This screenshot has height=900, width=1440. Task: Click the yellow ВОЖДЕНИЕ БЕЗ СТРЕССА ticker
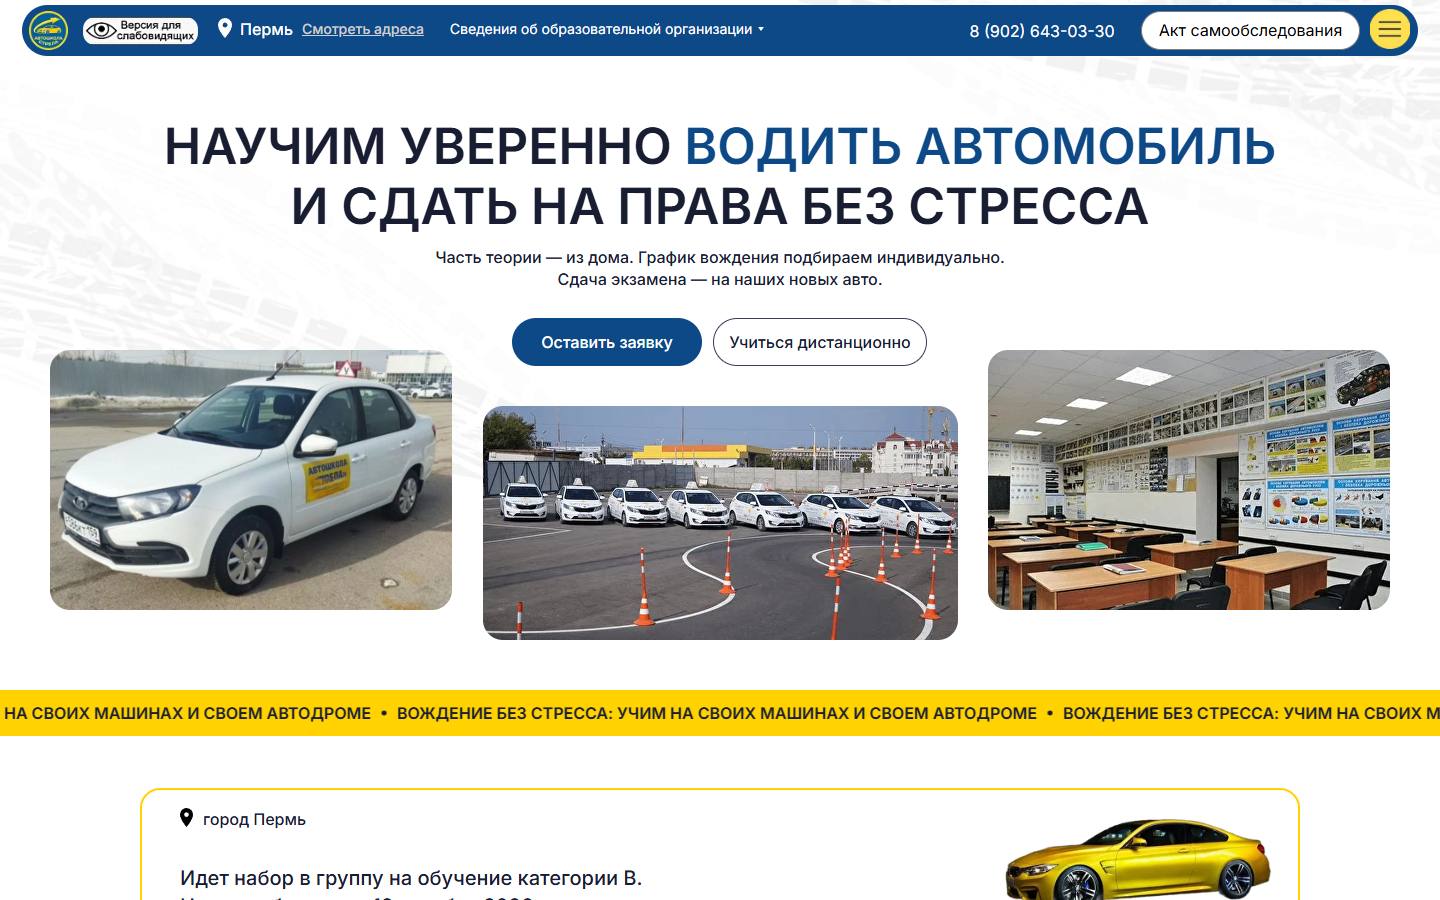(720, 713)
